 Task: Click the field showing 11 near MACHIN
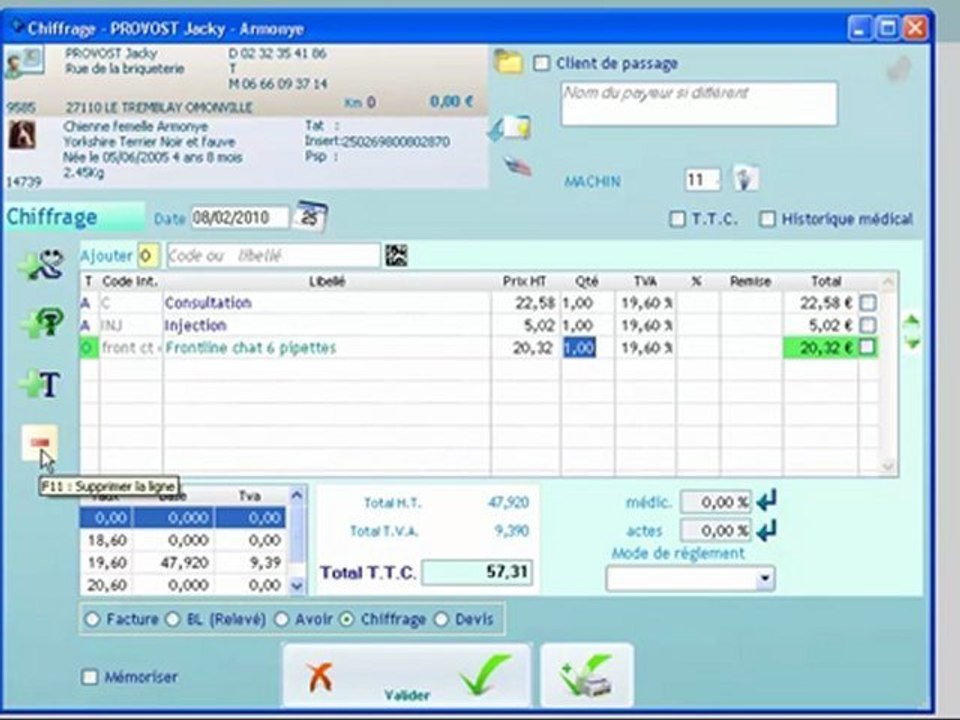pyautogui.click(x=702, y=180)
